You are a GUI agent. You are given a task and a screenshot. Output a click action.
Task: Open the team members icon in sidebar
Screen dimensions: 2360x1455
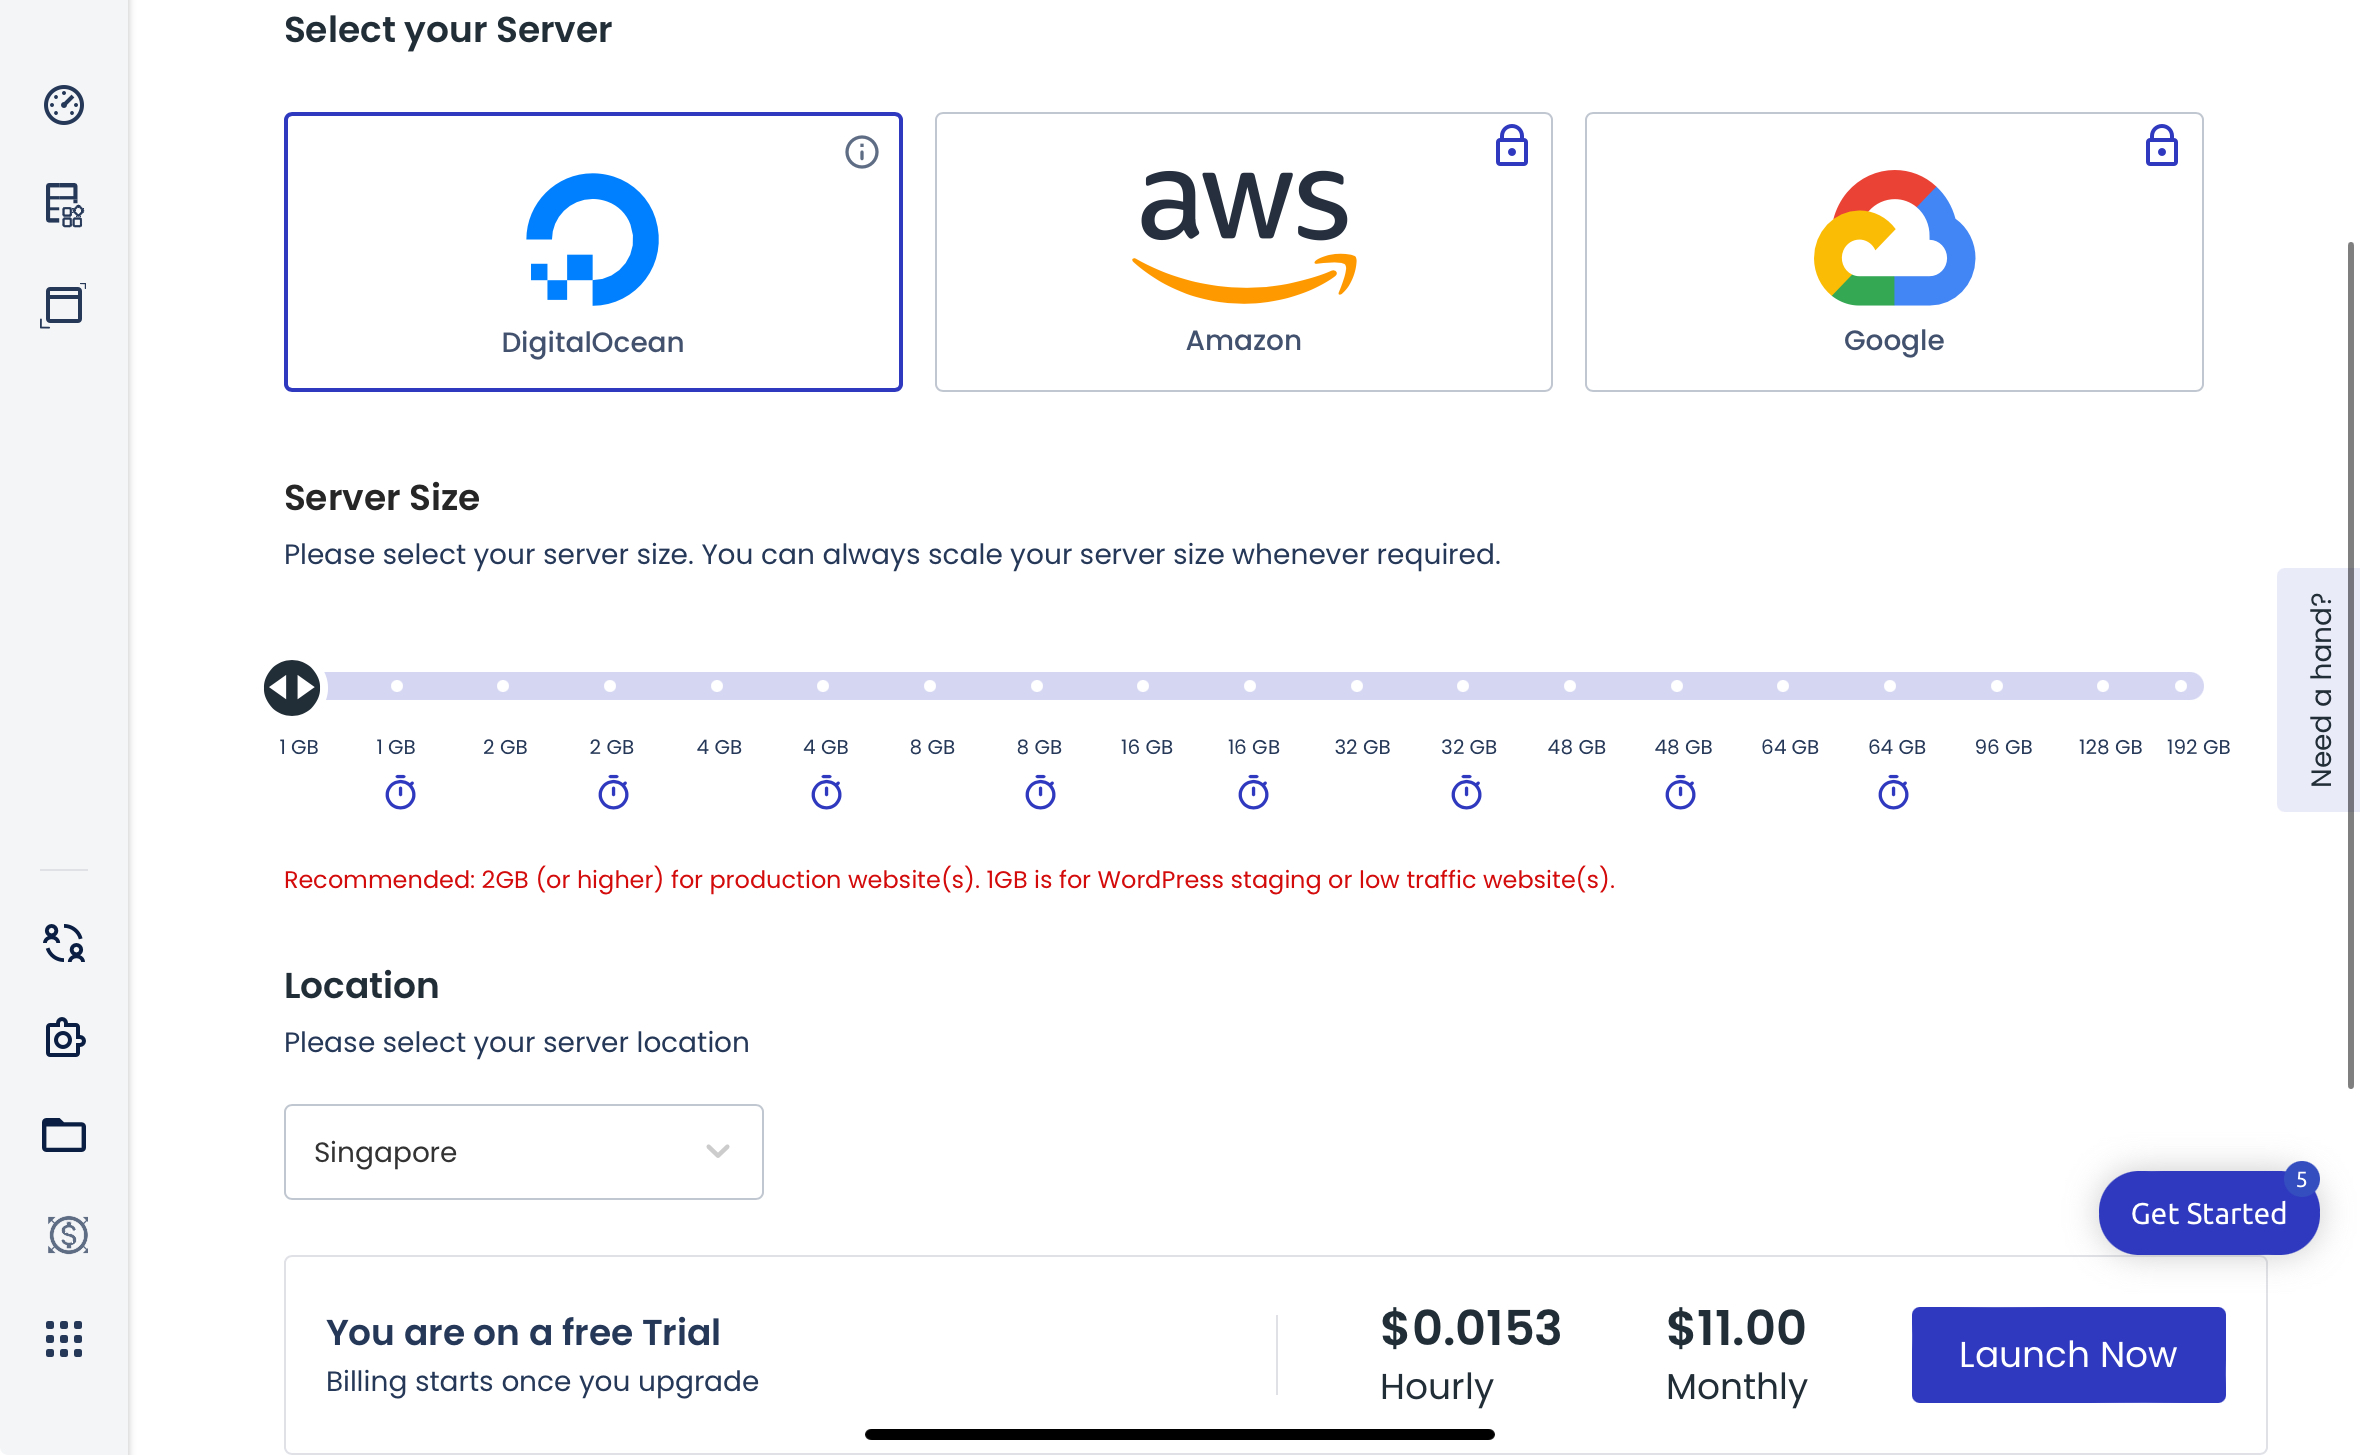(64, 942)
